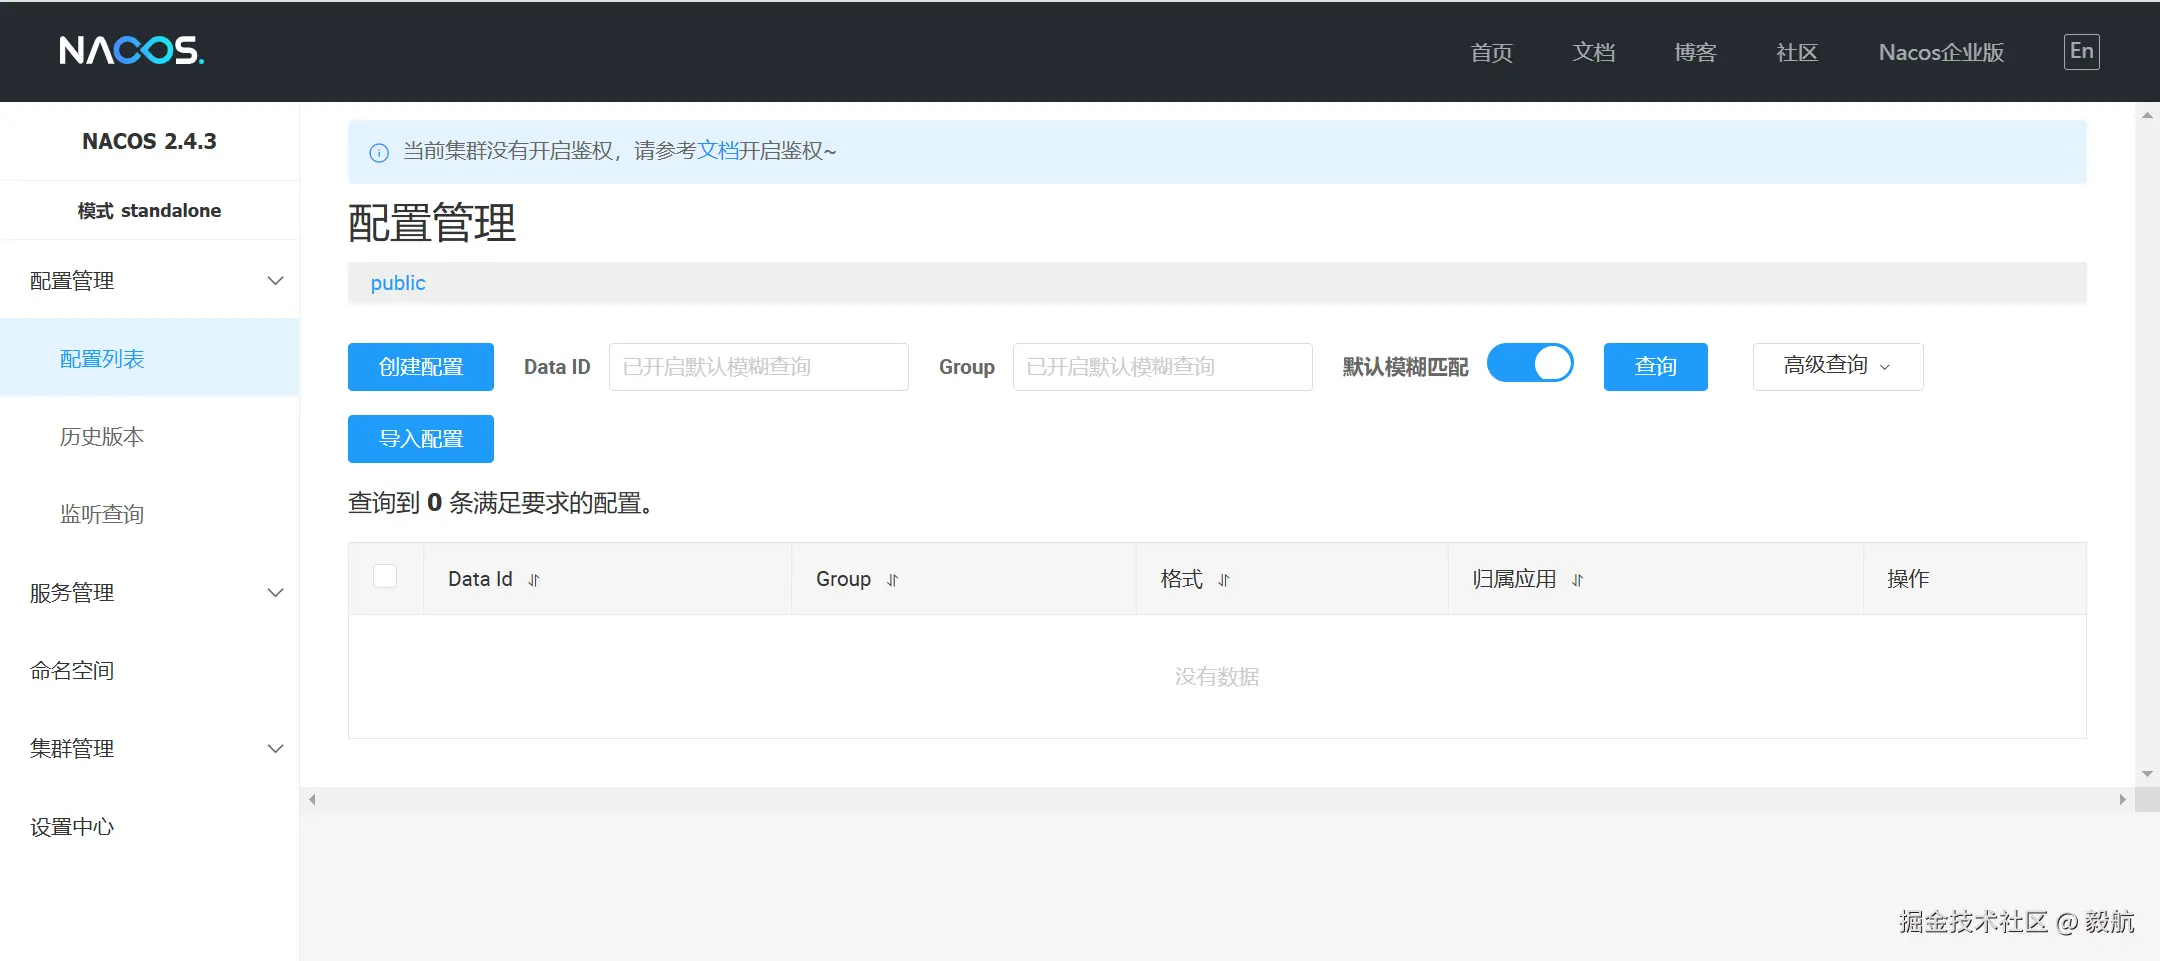Sort by Data Id column
The width and height of the screenshot is (2160, 961).
coord(534,580)
